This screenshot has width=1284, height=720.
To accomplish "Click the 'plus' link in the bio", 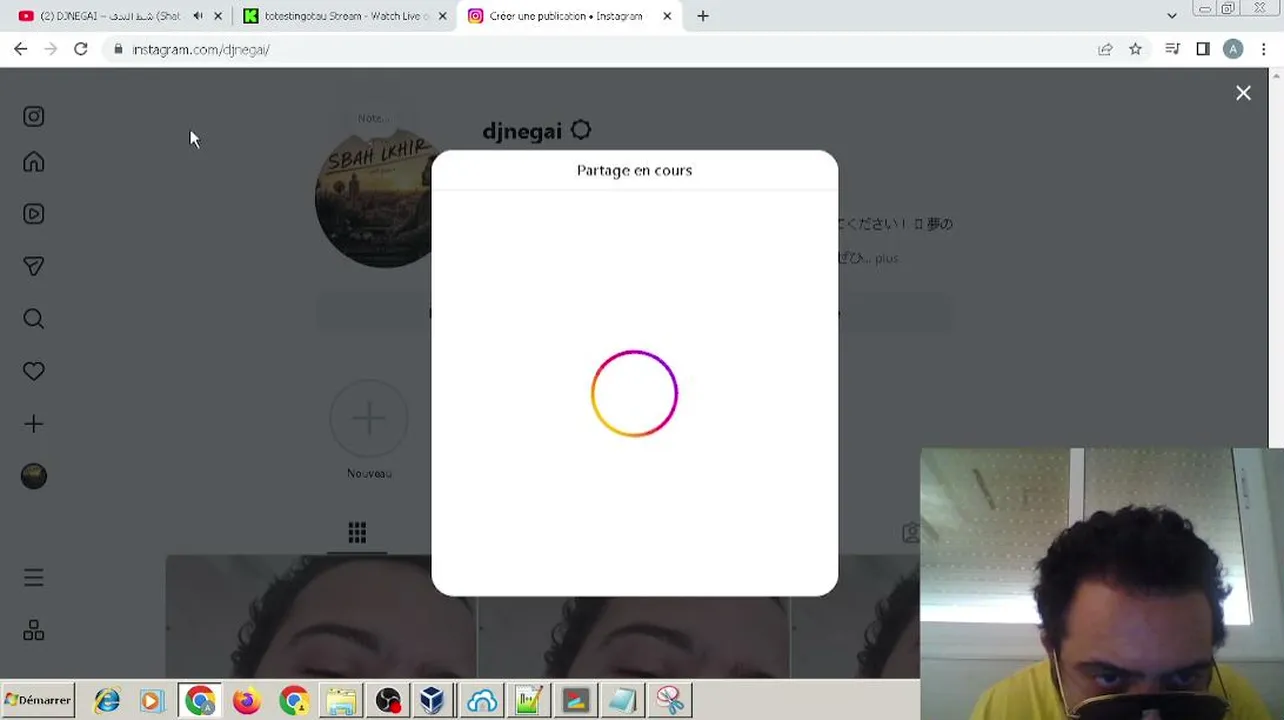I will 887,258.
